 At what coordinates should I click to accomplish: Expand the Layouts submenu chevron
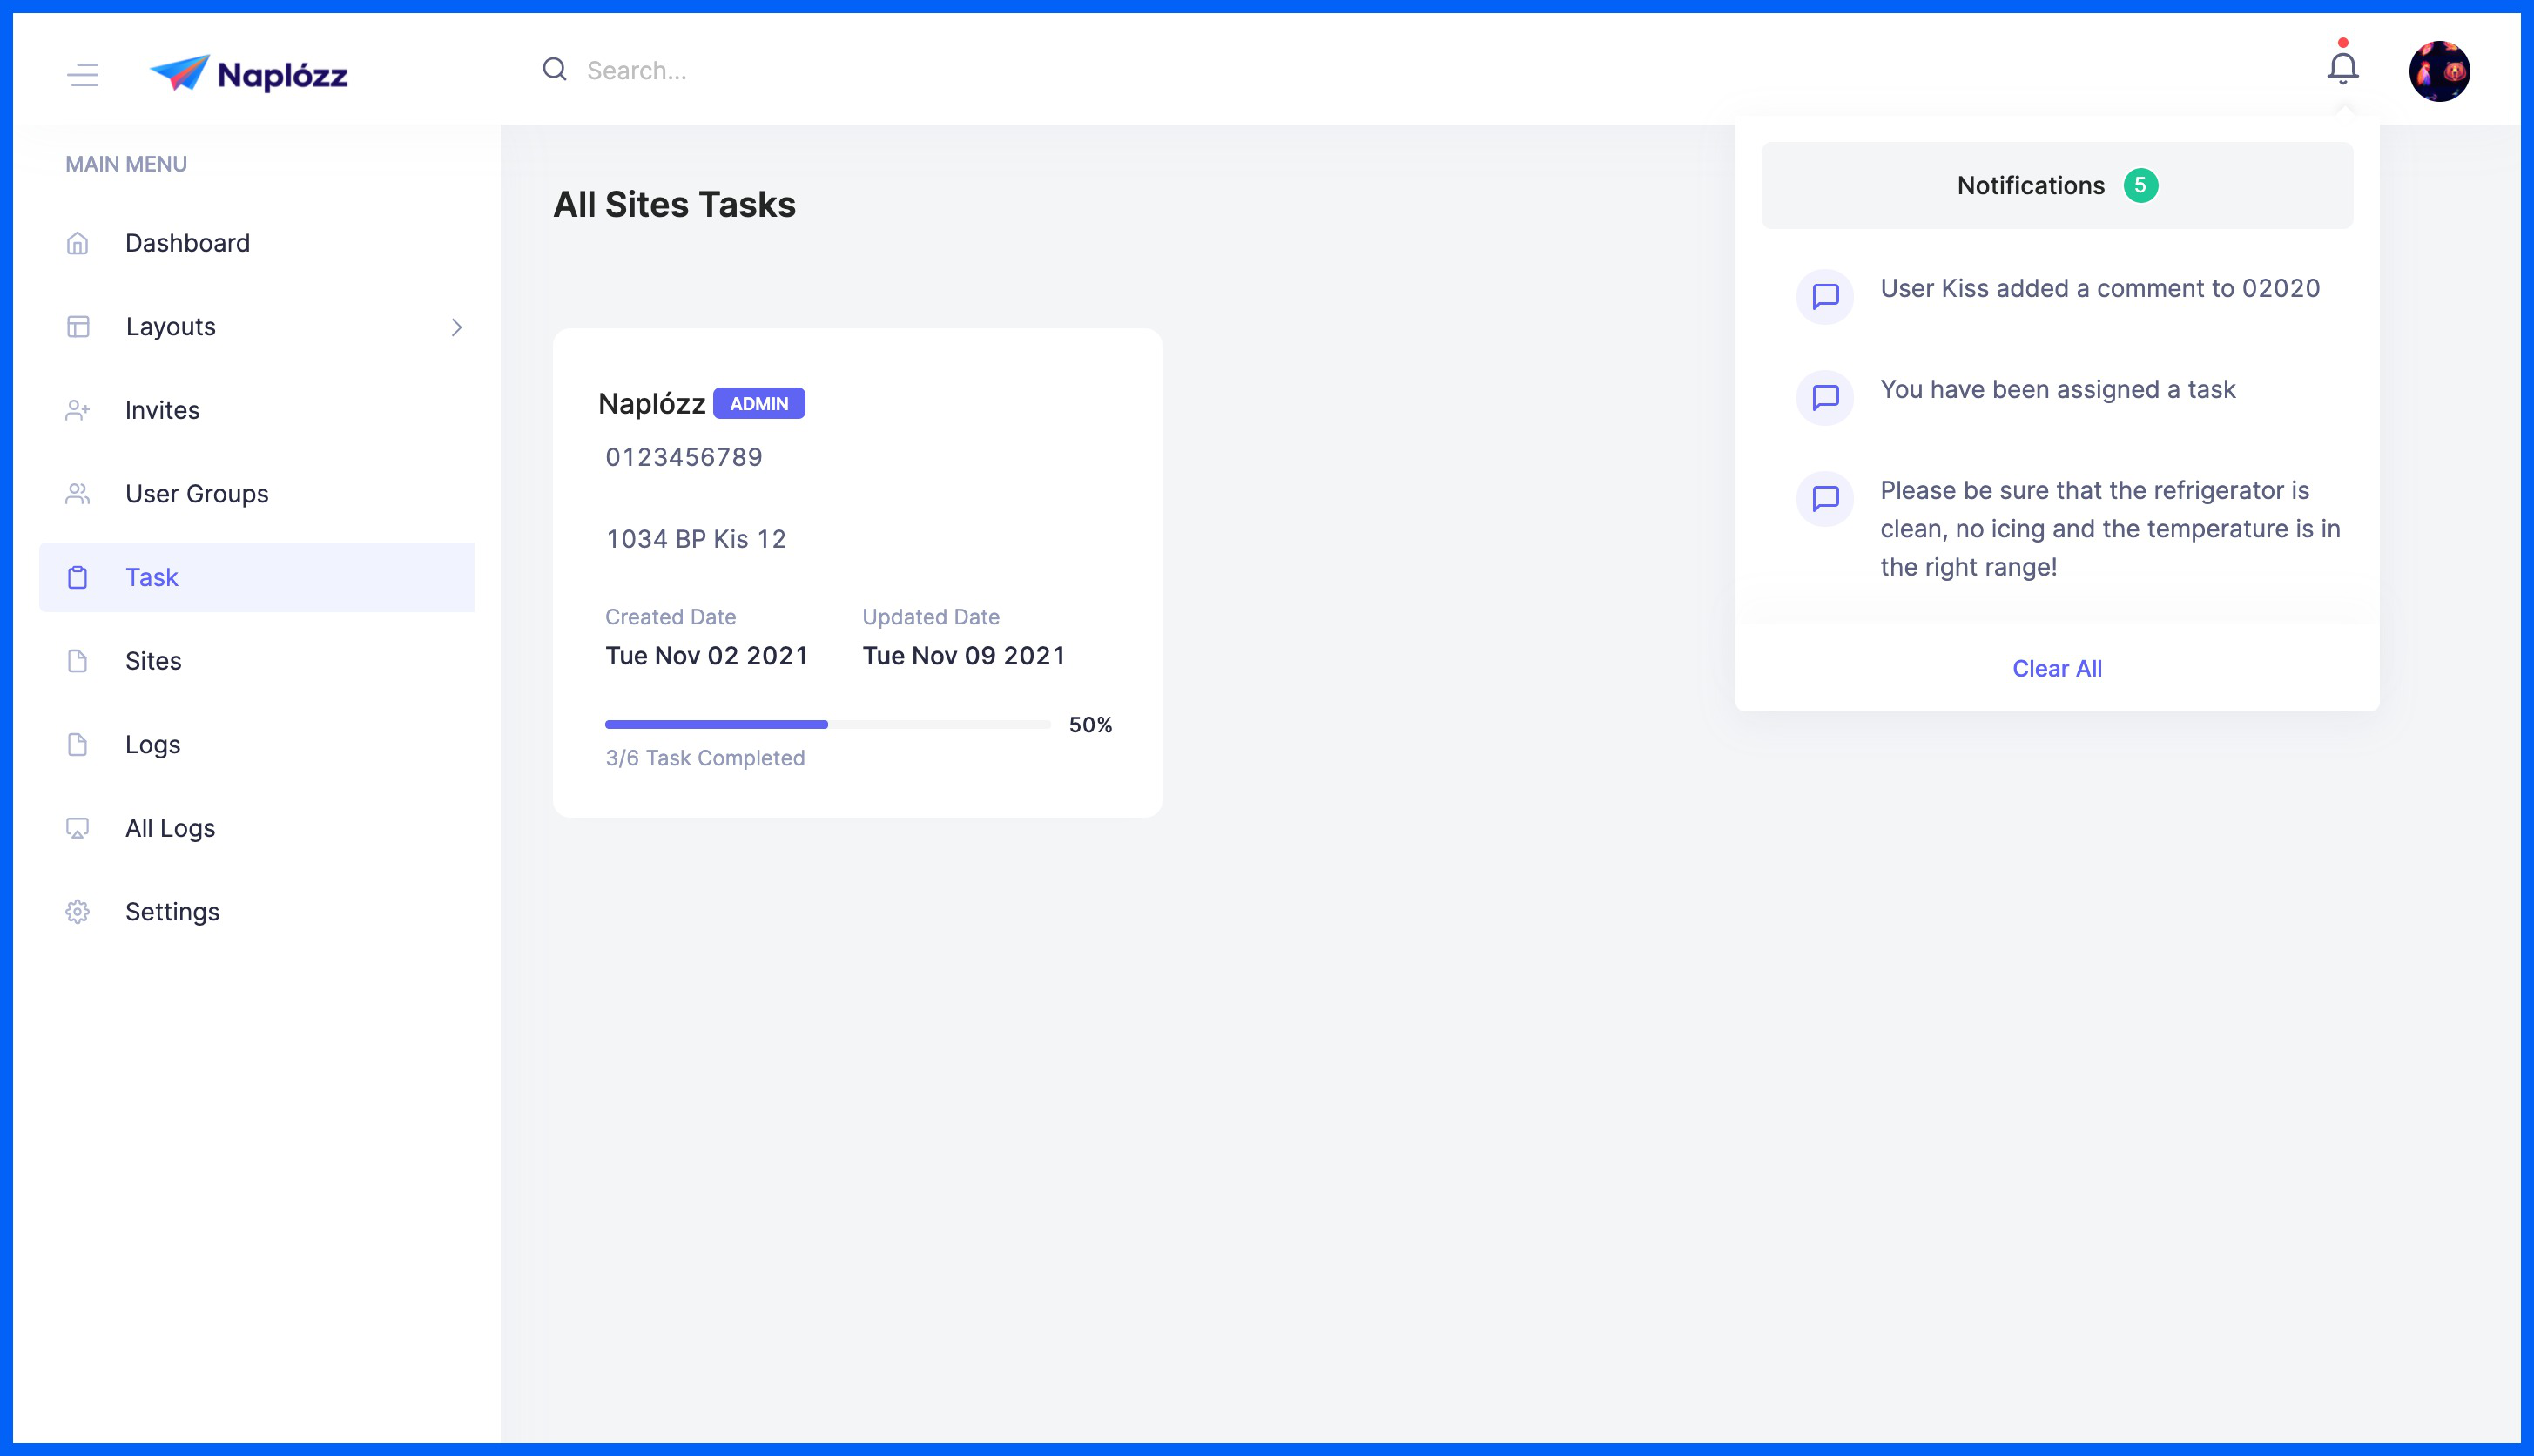(457, 327)
